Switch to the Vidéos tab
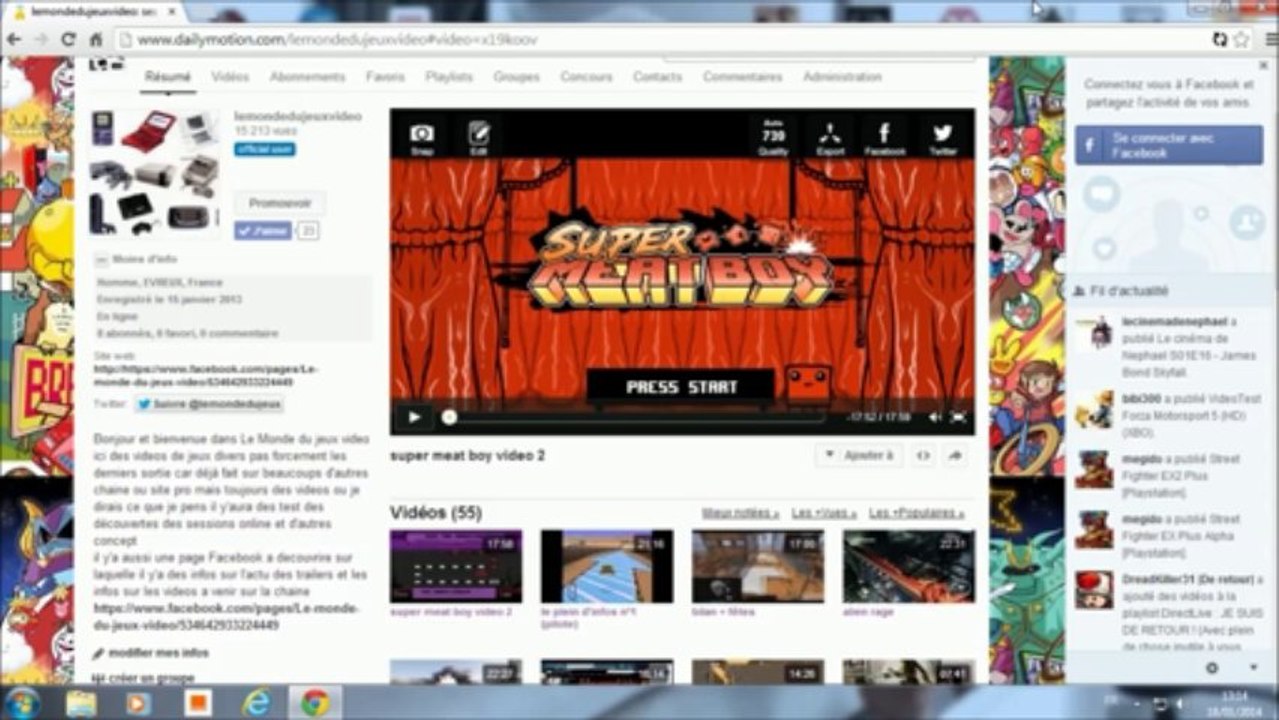 click(231, 77)
